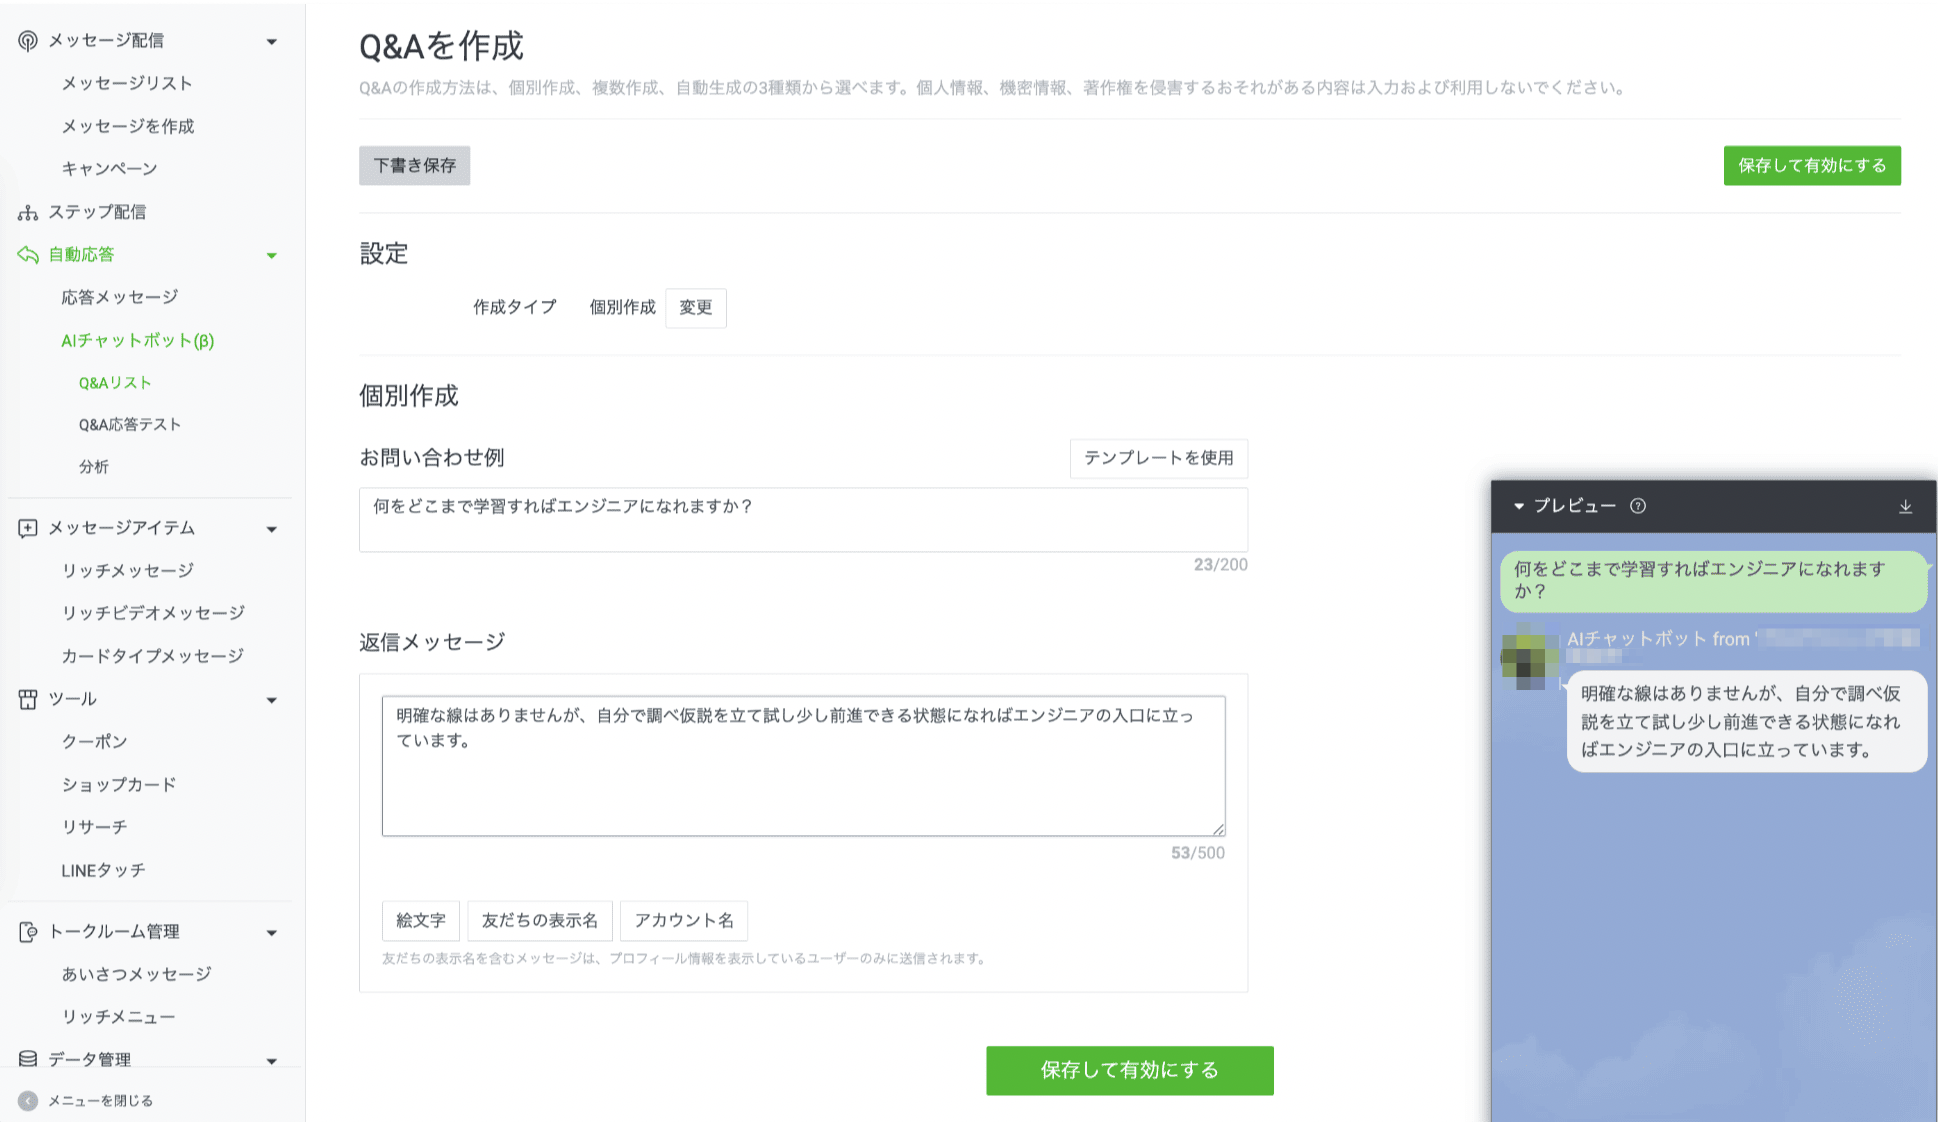
Task: Select キャンペーン from the sidebar
Action: click(109, 168)
